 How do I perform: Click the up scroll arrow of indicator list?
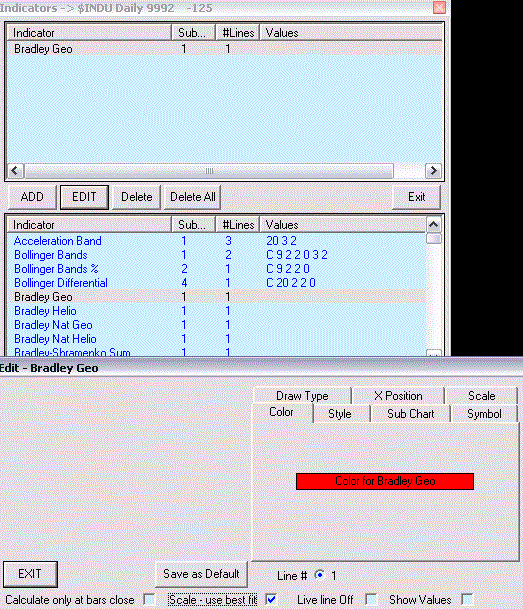click(x=433, y=224)
